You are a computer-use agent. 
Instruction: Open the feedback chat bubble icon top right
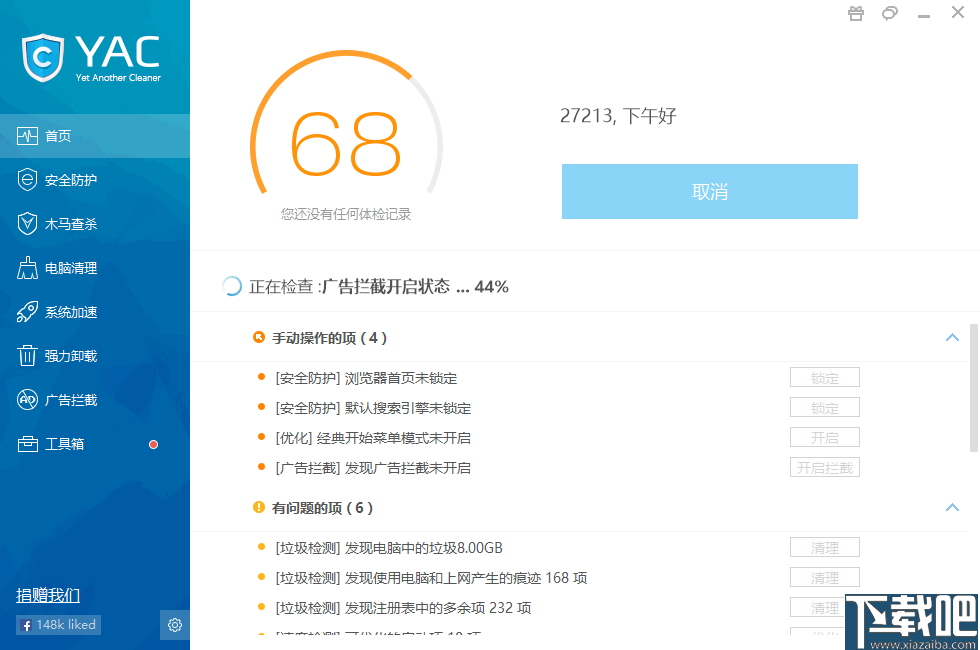pos(889,13)
